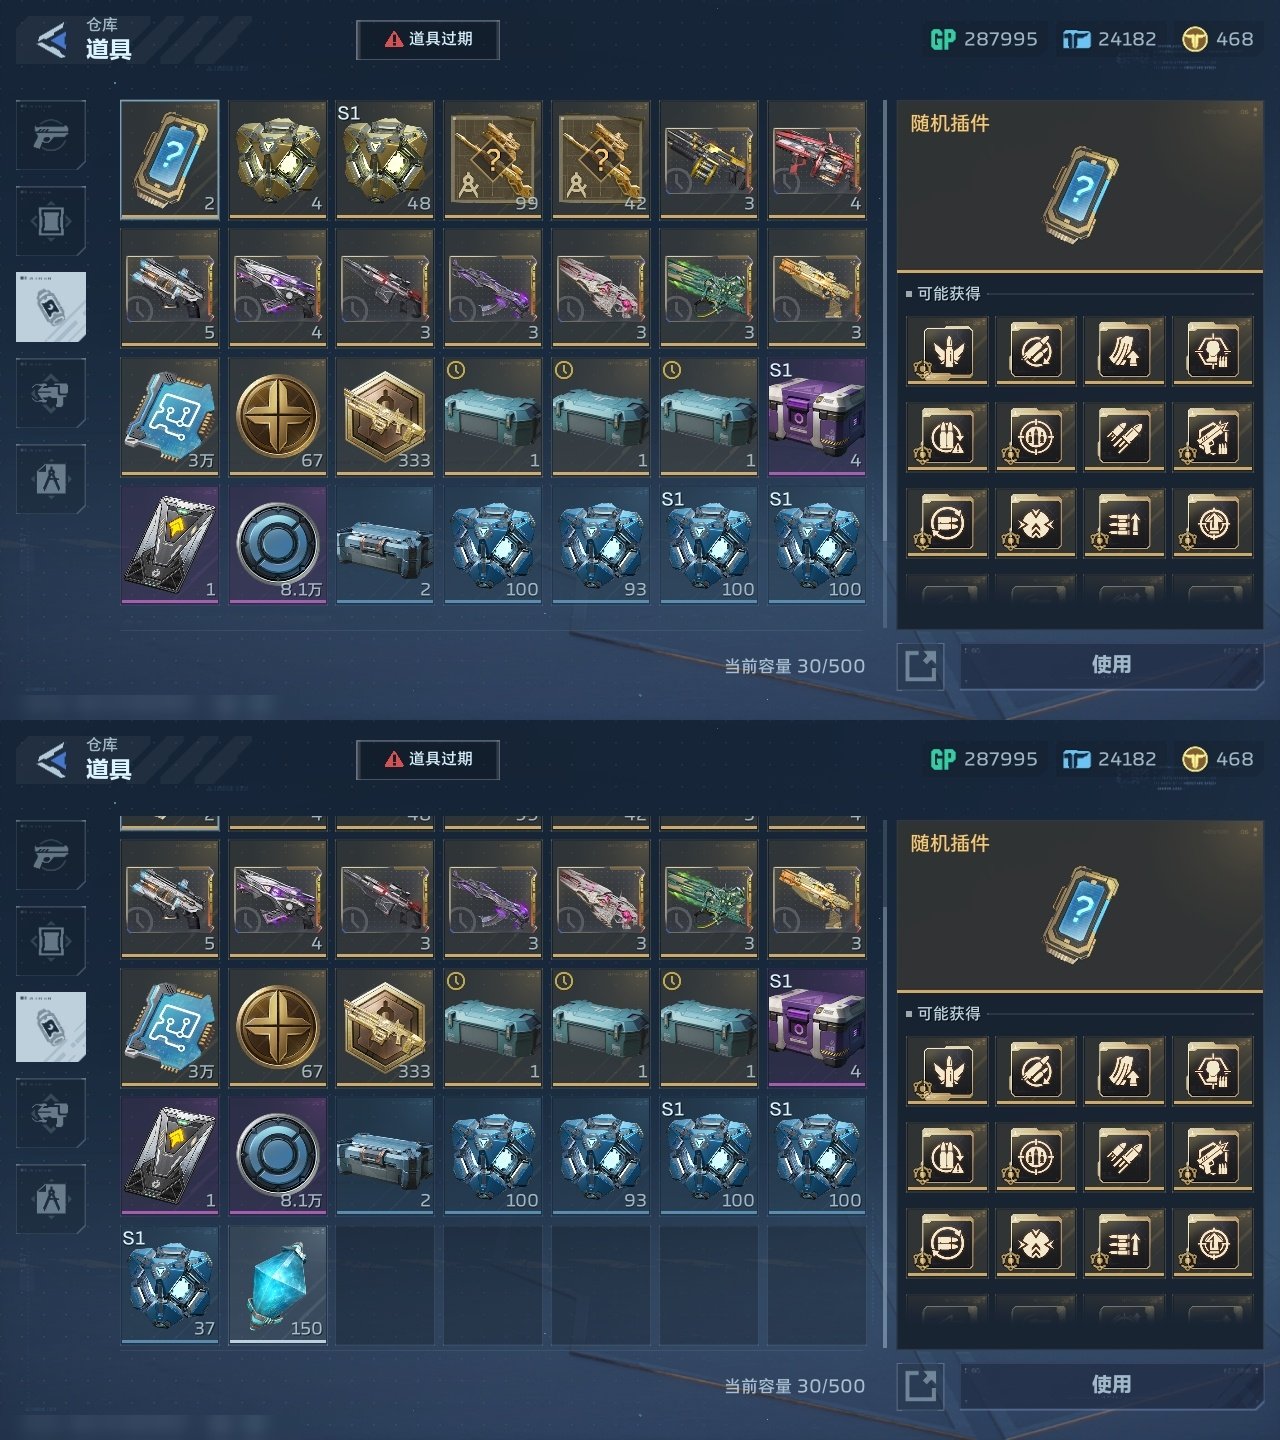The height and width of the screenshot is (1440, 1280).
Task: Click the highlighted plugin tab in the lower sidebar
Action: tap(51, 1027)
